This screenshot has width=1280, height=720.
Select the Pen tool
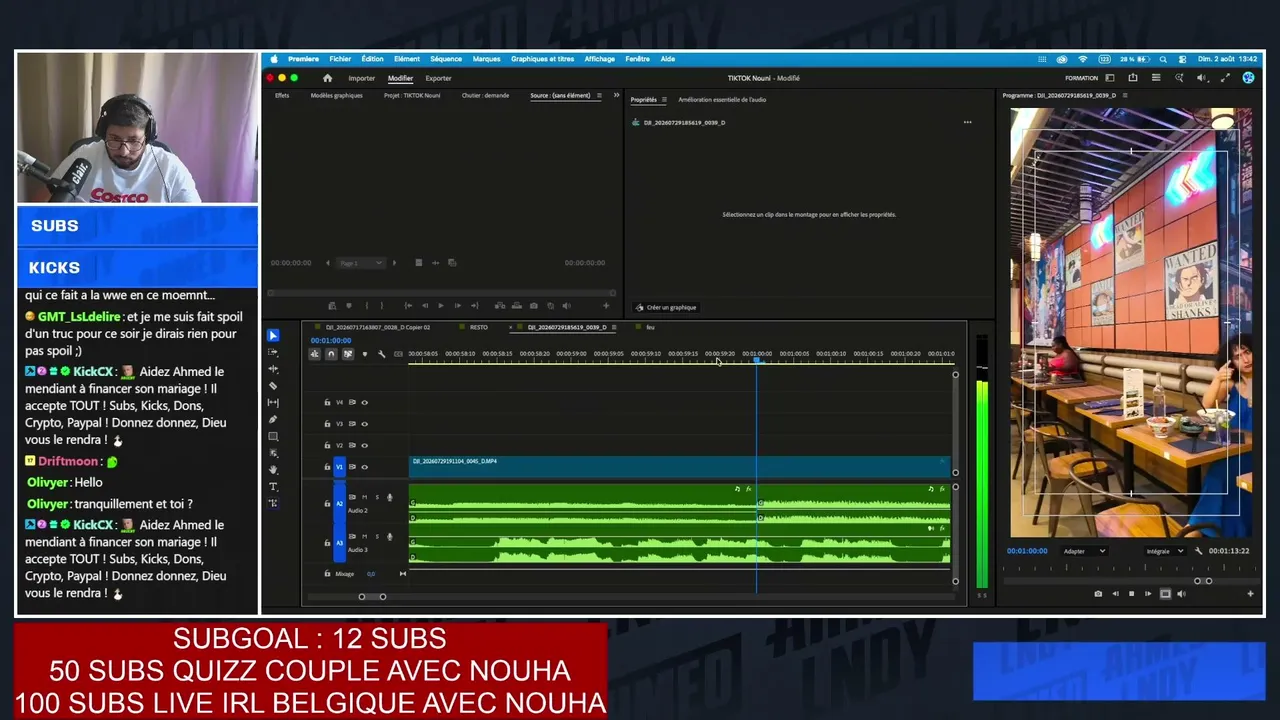[273, 420]
